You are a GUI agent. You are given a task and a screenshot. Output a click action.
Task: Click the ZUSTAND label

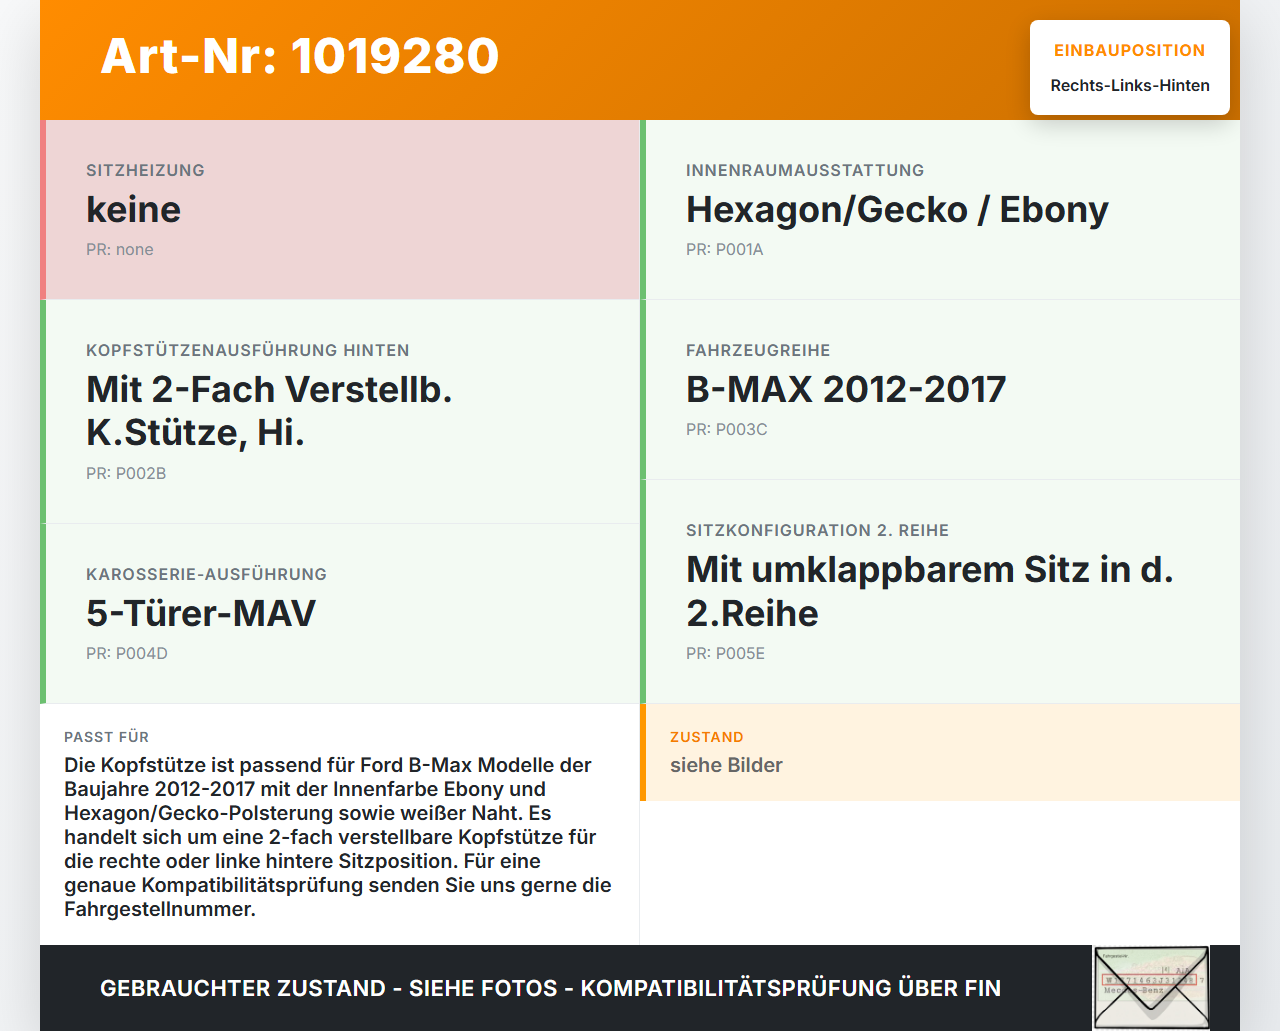pyautogui.click(x=707, y=737)
